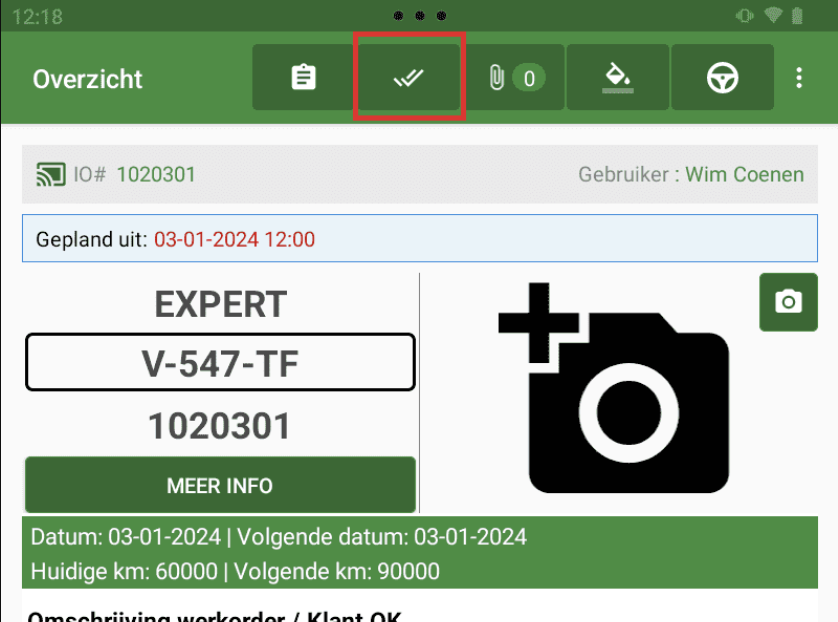
Task: Open the clipboard notes icon
Action: pos(303,77)
